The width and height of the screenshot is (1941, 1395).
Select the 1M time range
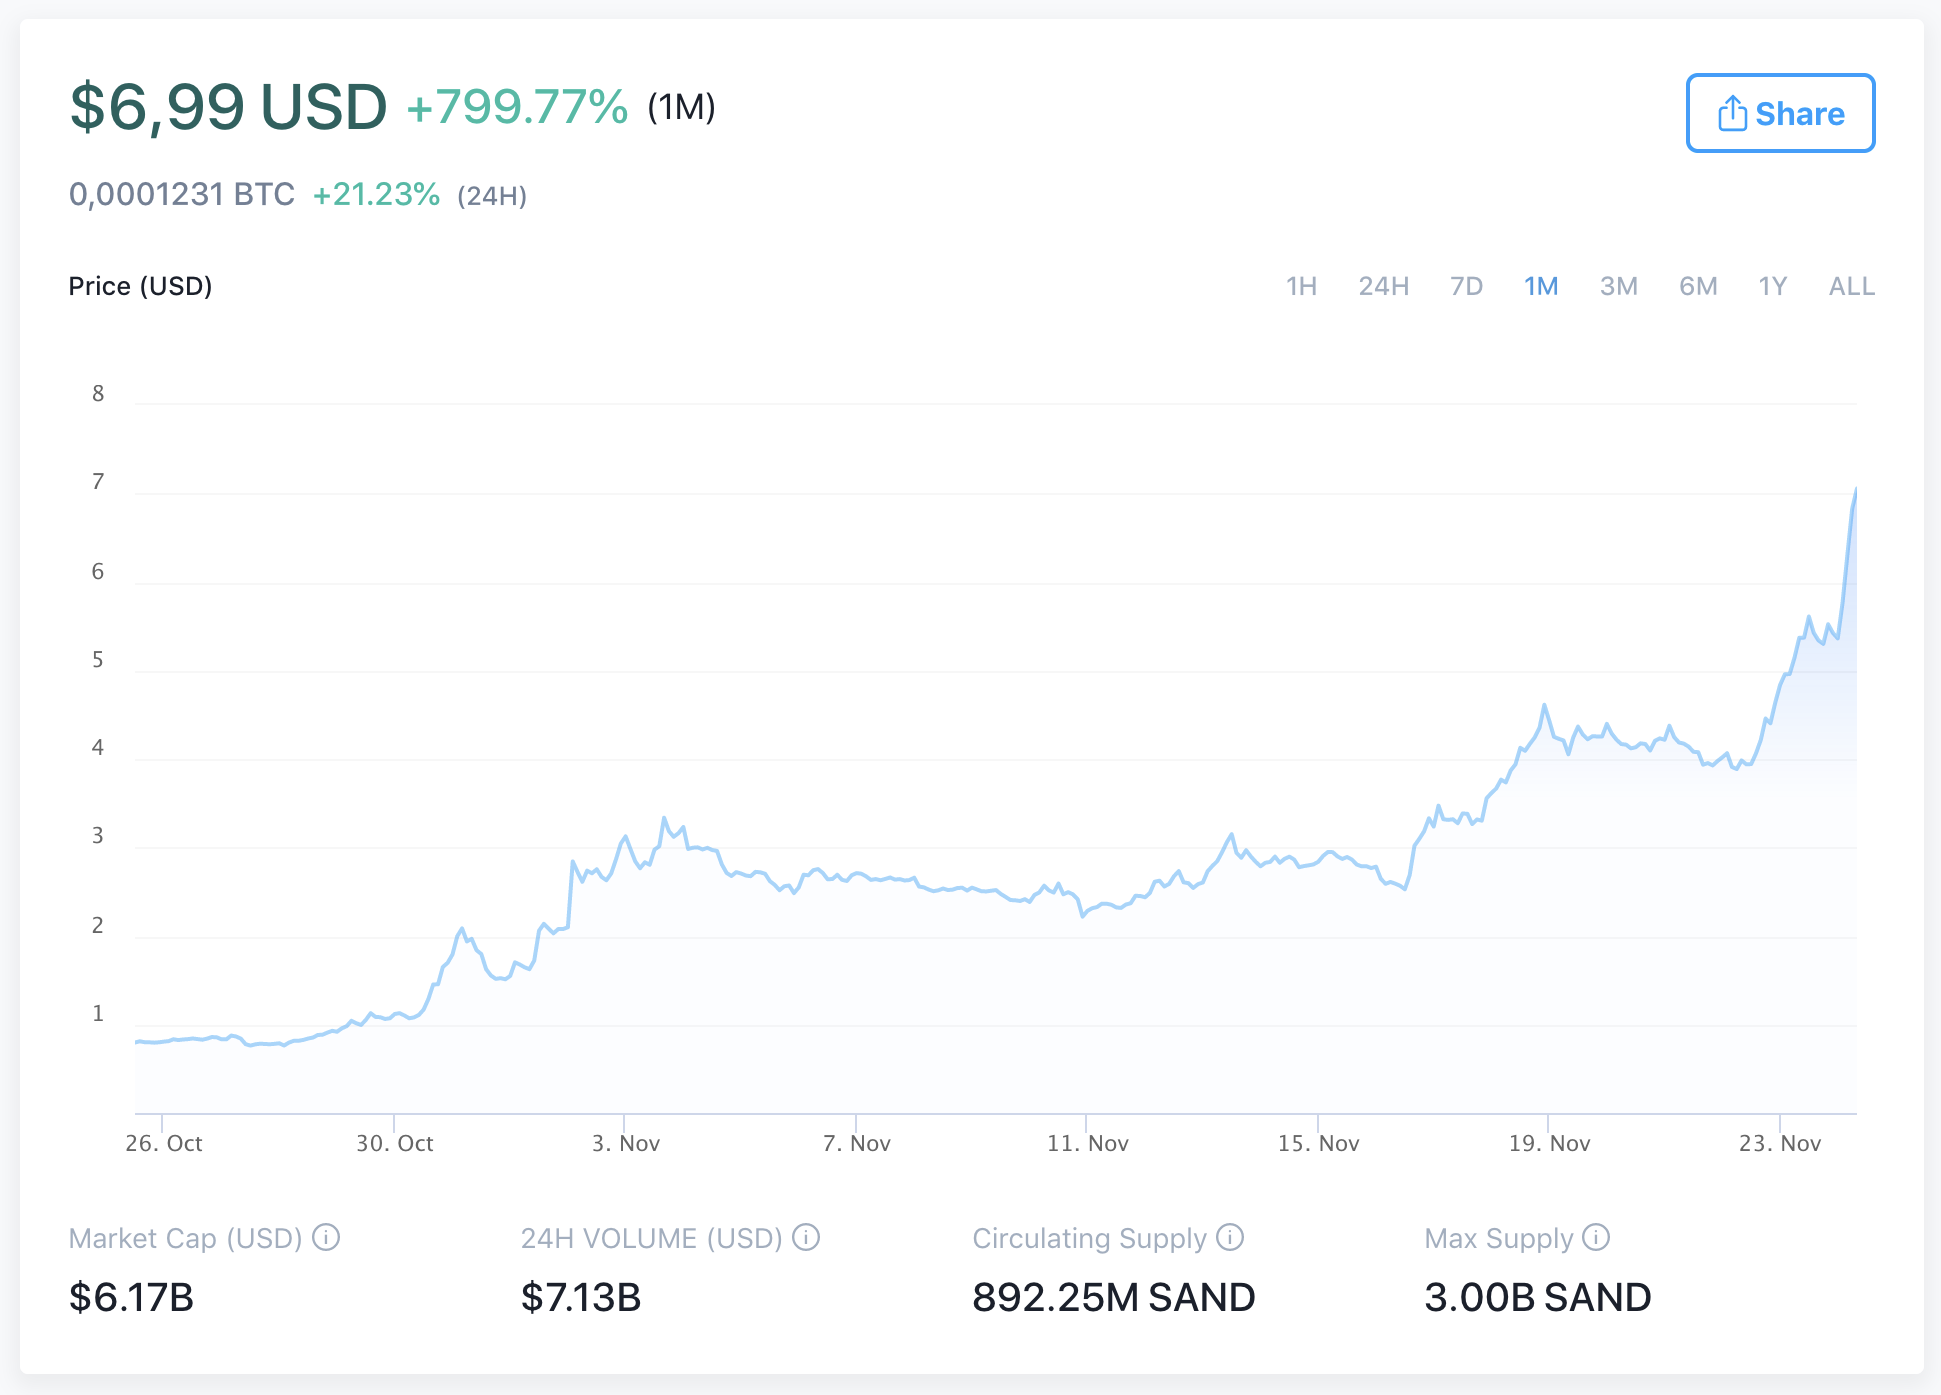(x=1541, y=286)
